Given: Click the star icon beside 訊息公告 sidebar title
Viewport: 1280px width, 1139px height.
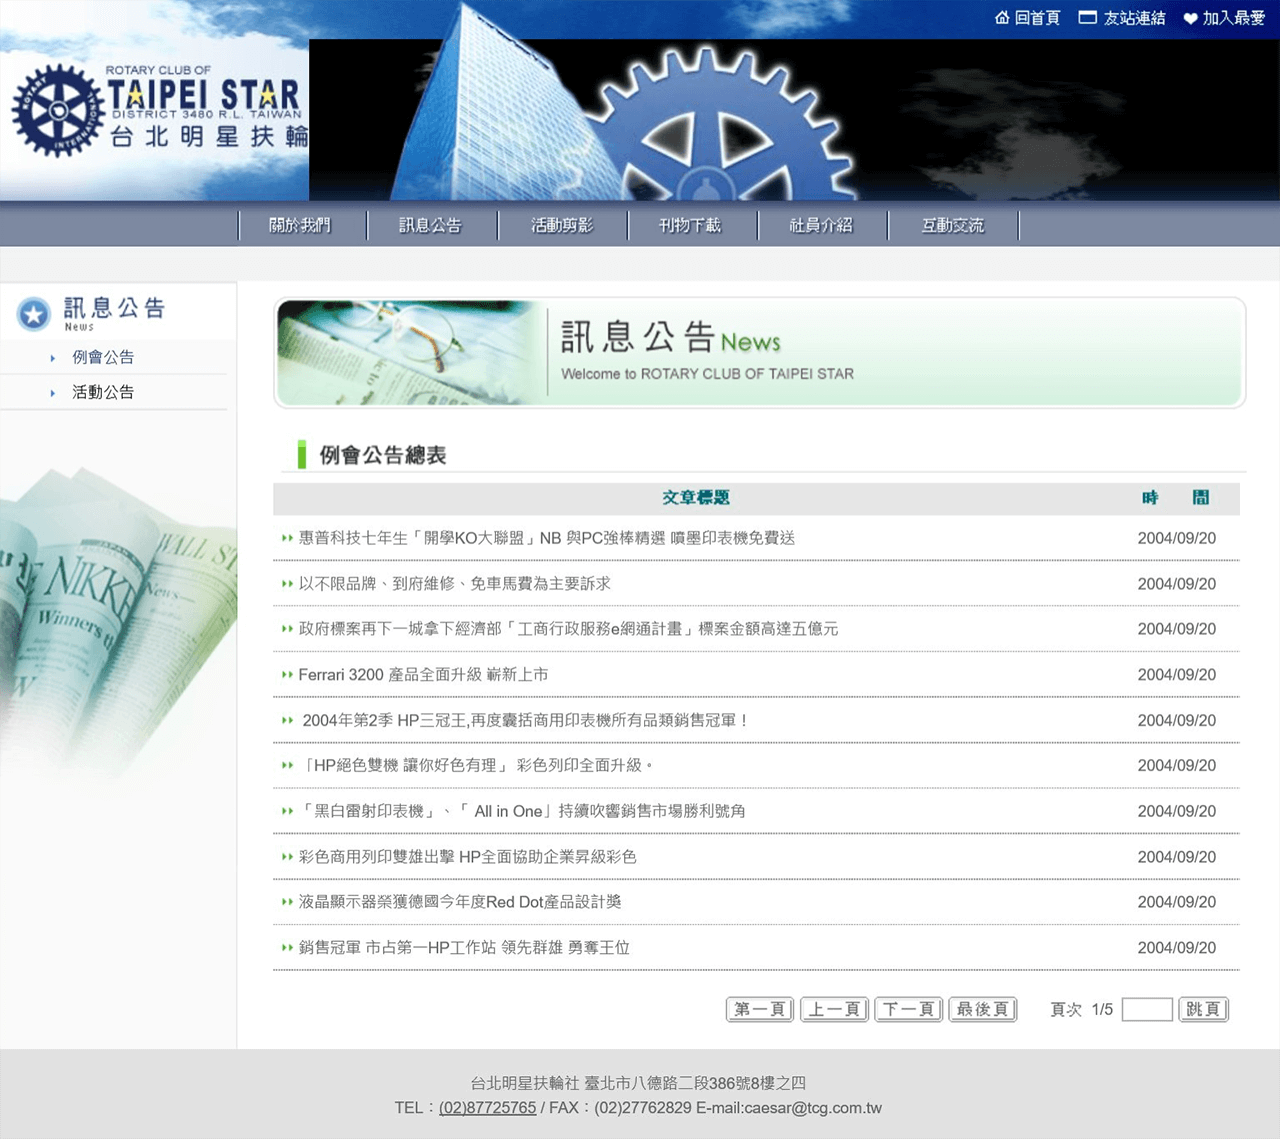Looking at the screenshot, I should [33, 315].
